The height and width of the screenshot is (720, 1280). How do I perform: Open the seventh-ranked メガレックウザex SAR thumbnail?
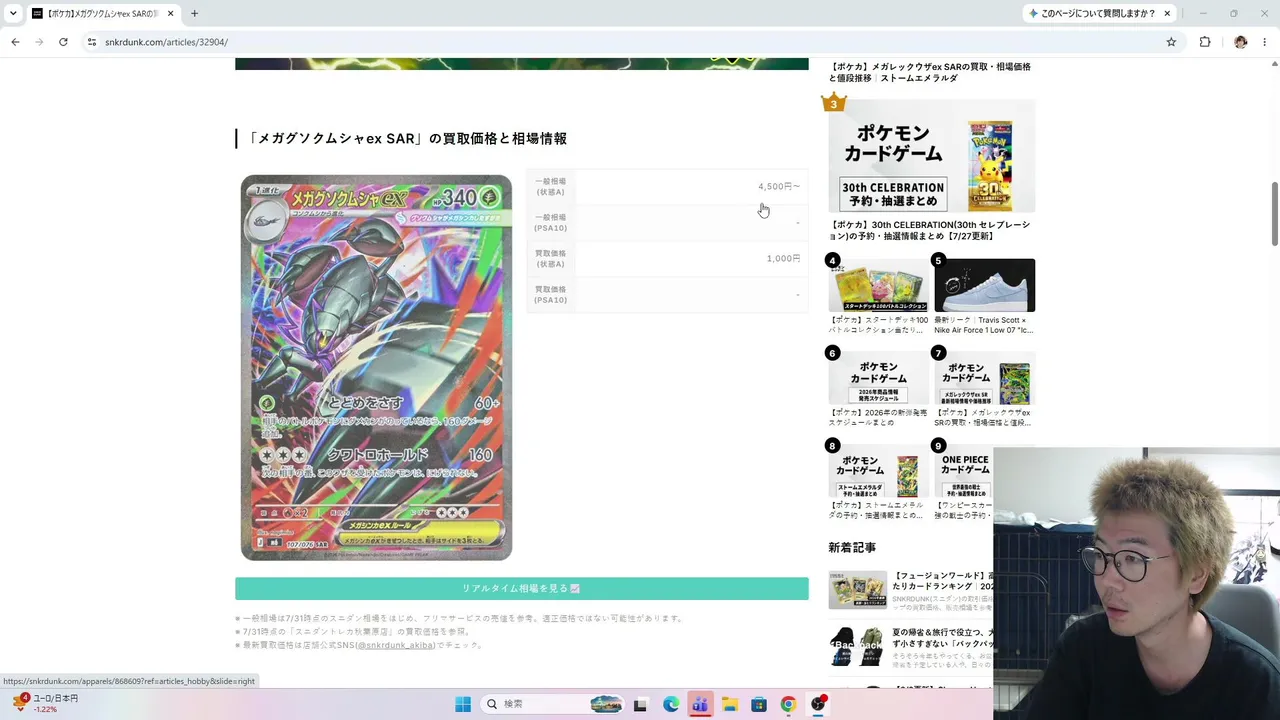984,378
